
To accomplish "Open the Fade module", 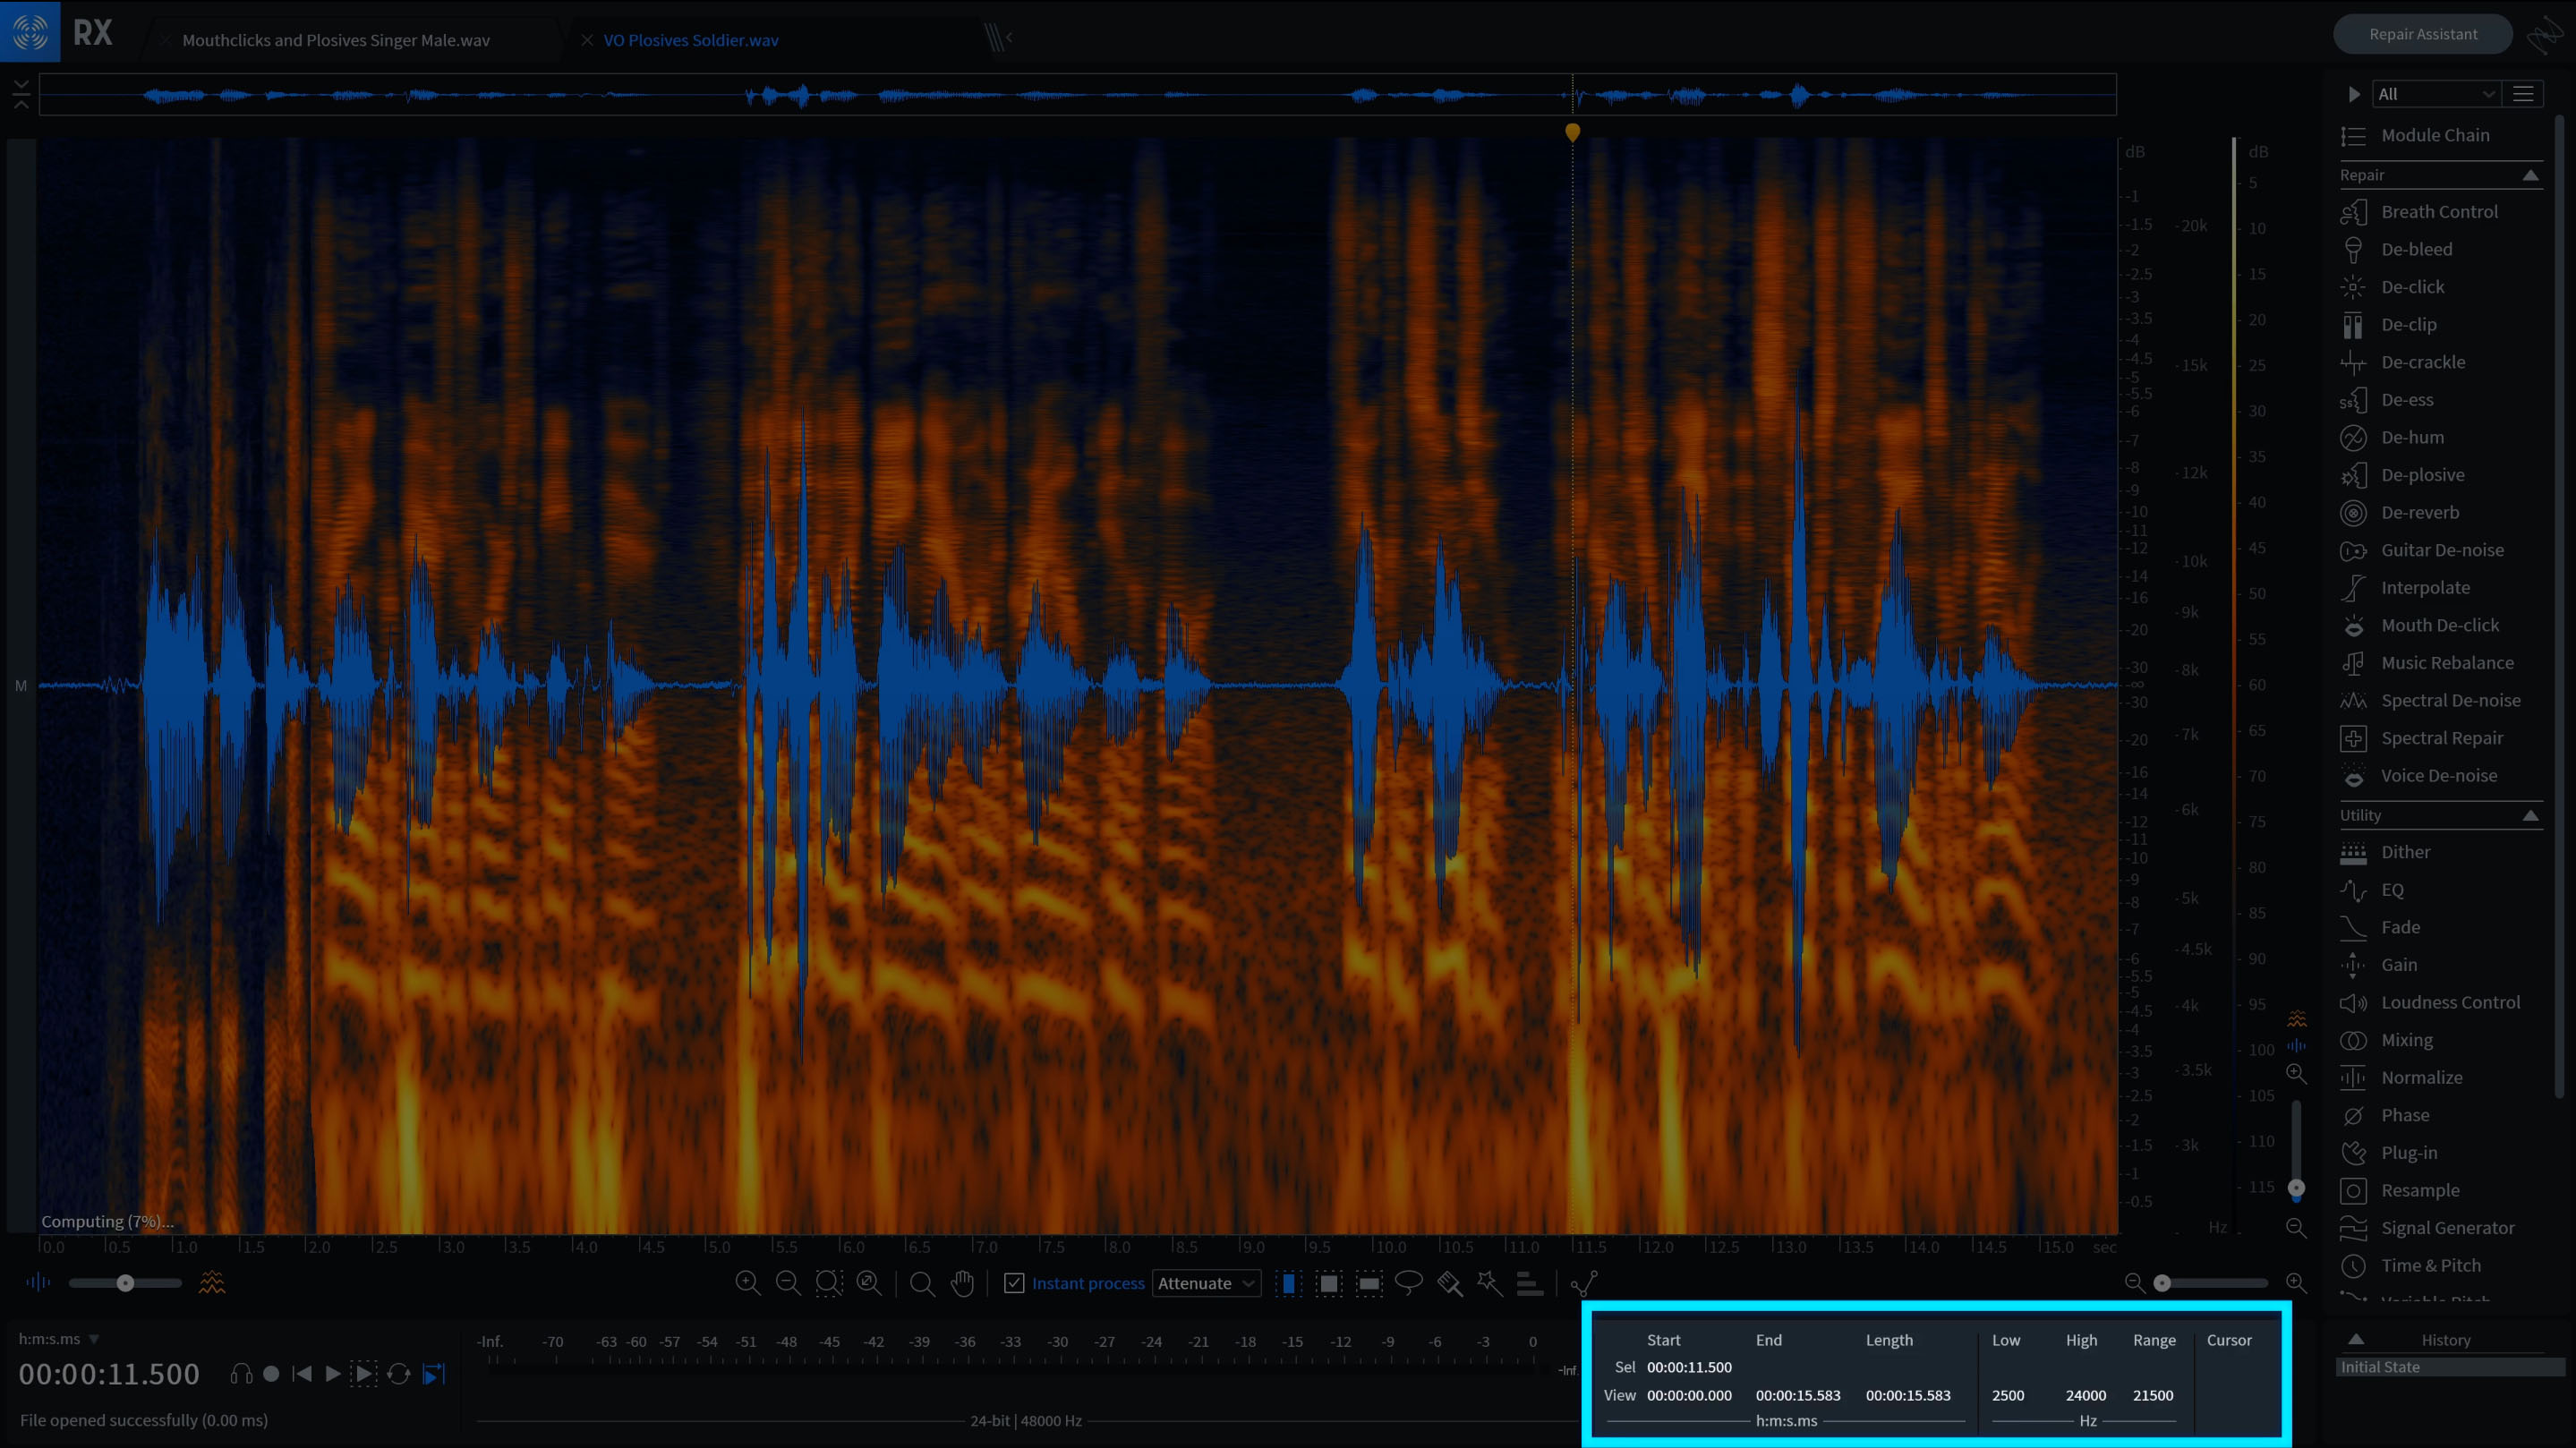I will point(2380,928).
